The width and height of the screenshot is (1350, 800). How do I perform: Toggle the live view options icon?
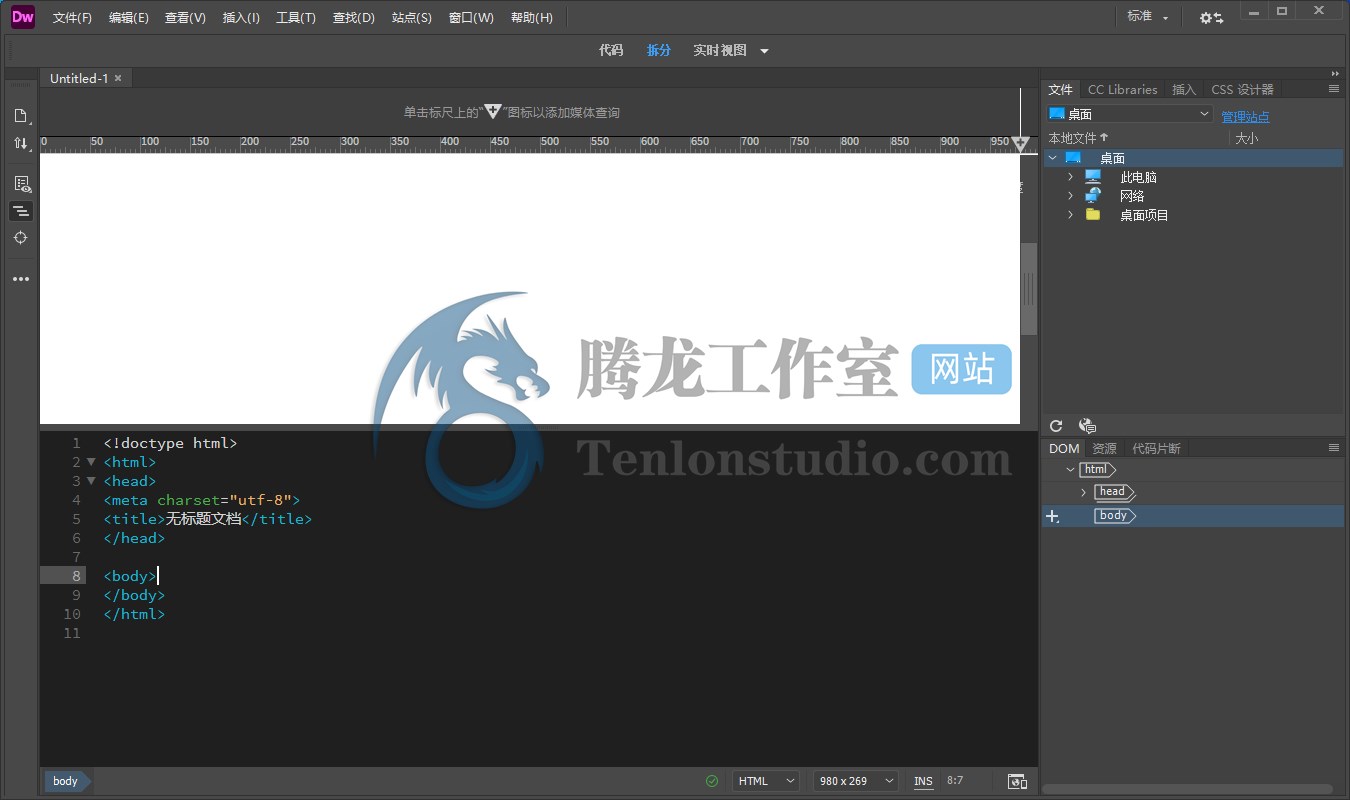pos(21,184)
